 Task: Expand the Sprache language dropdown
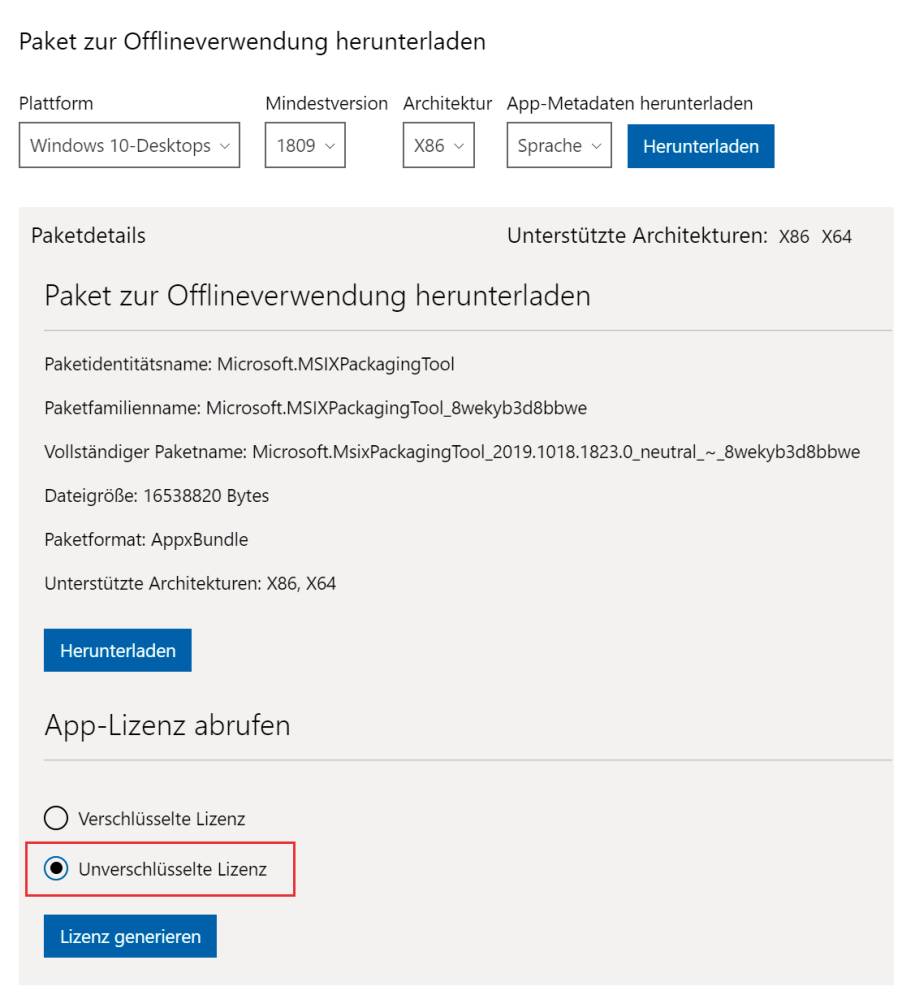click(x=559, y=145)
